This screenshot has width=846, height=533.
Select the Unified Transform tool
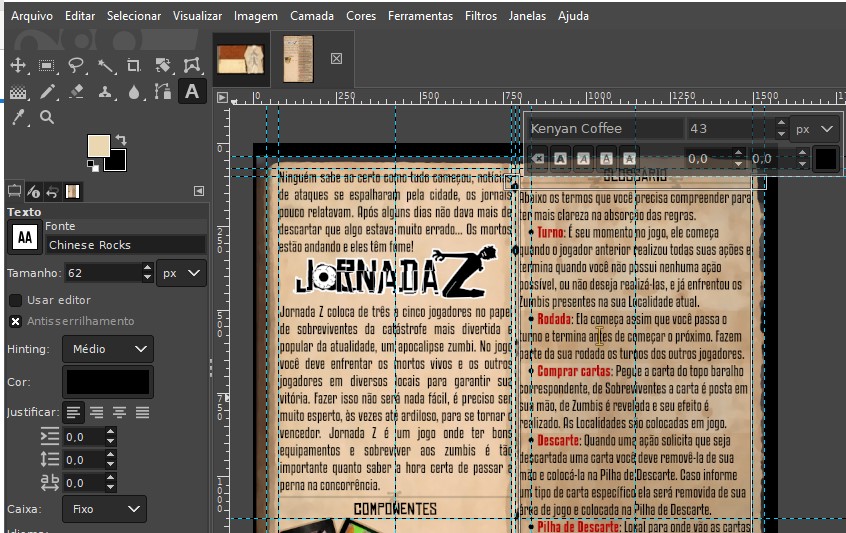(x=163, y=65)
